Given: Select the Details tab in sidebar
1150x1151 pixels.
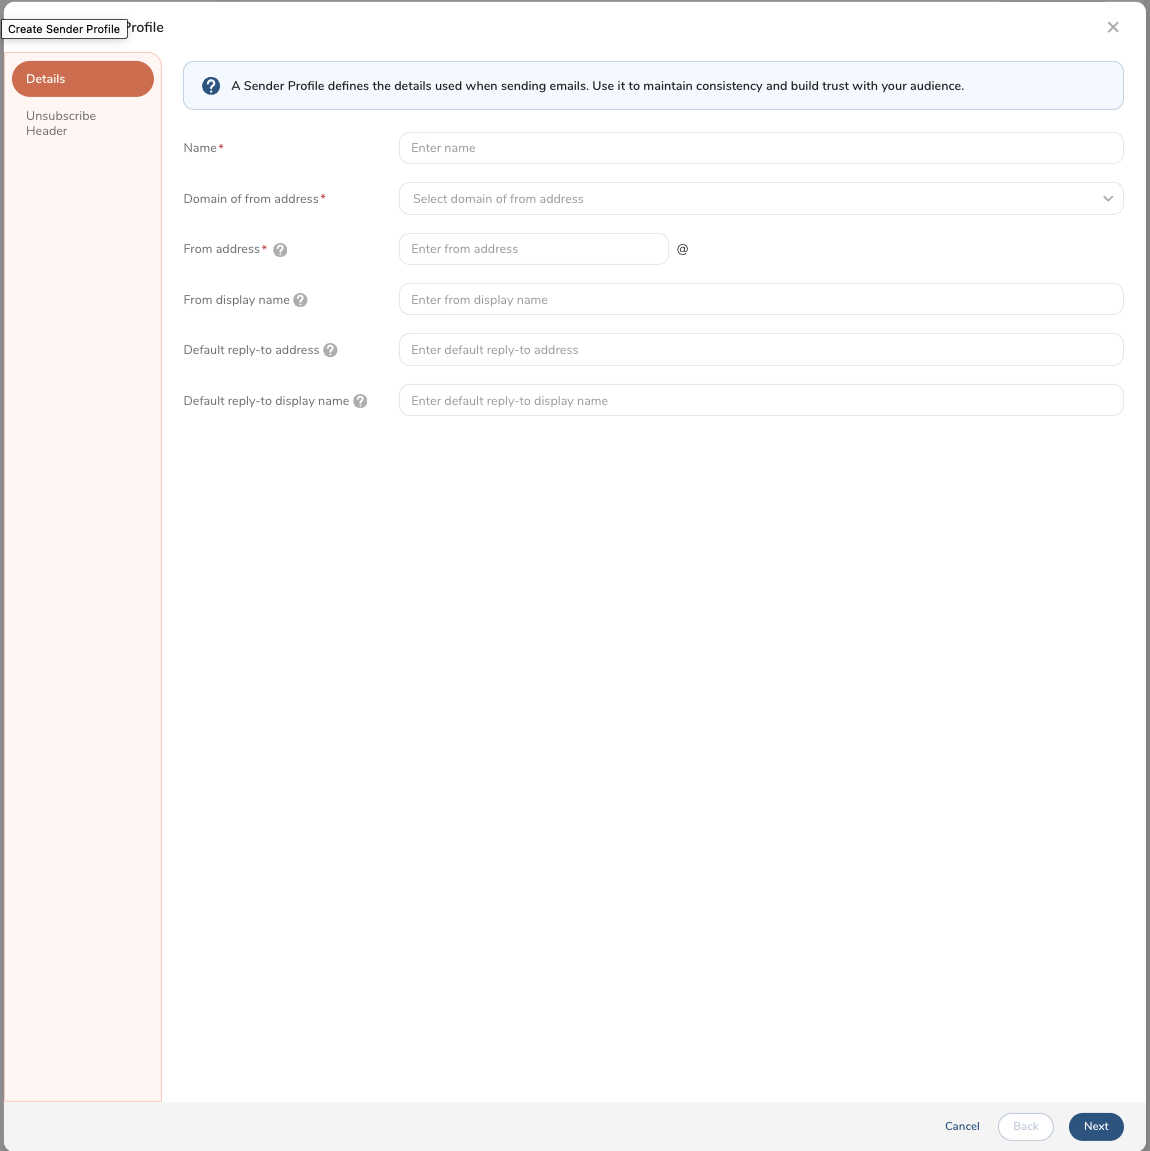Looking at the screenshot, I should pyautogui.click(x=83, y=79).
